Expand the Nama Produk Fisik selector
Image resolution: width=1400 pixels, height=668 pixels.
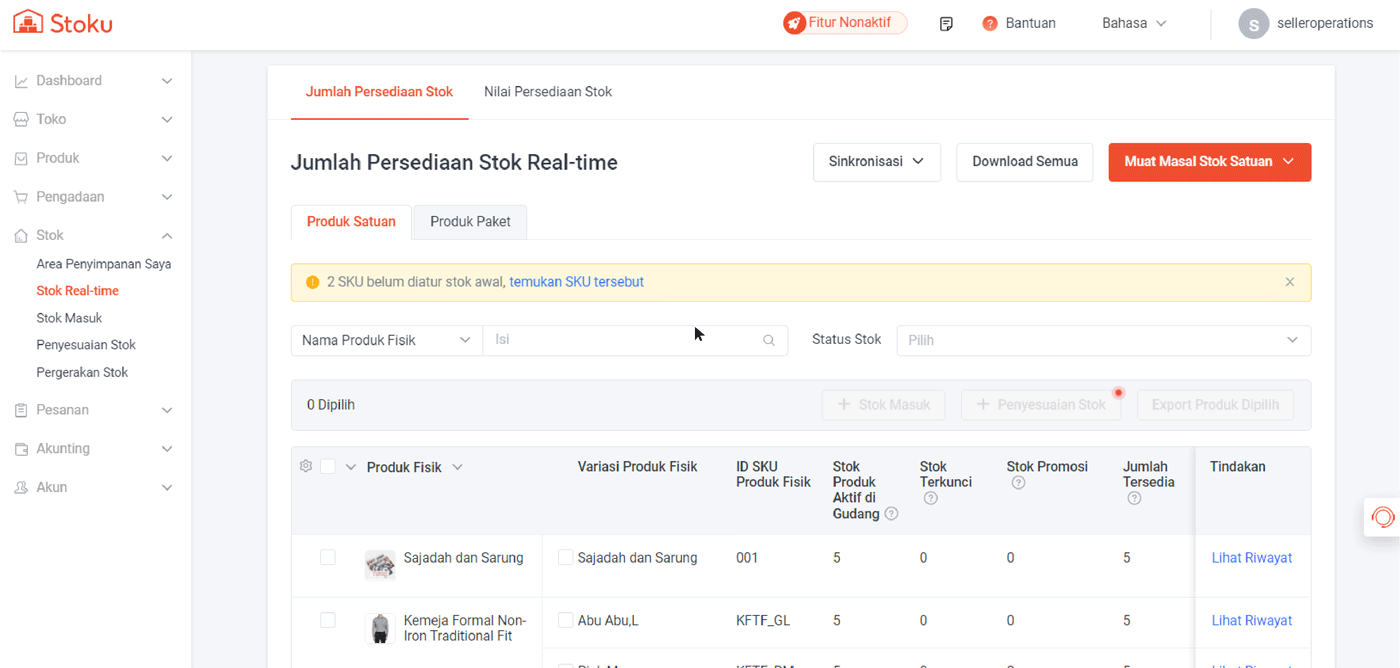(386, 340)
